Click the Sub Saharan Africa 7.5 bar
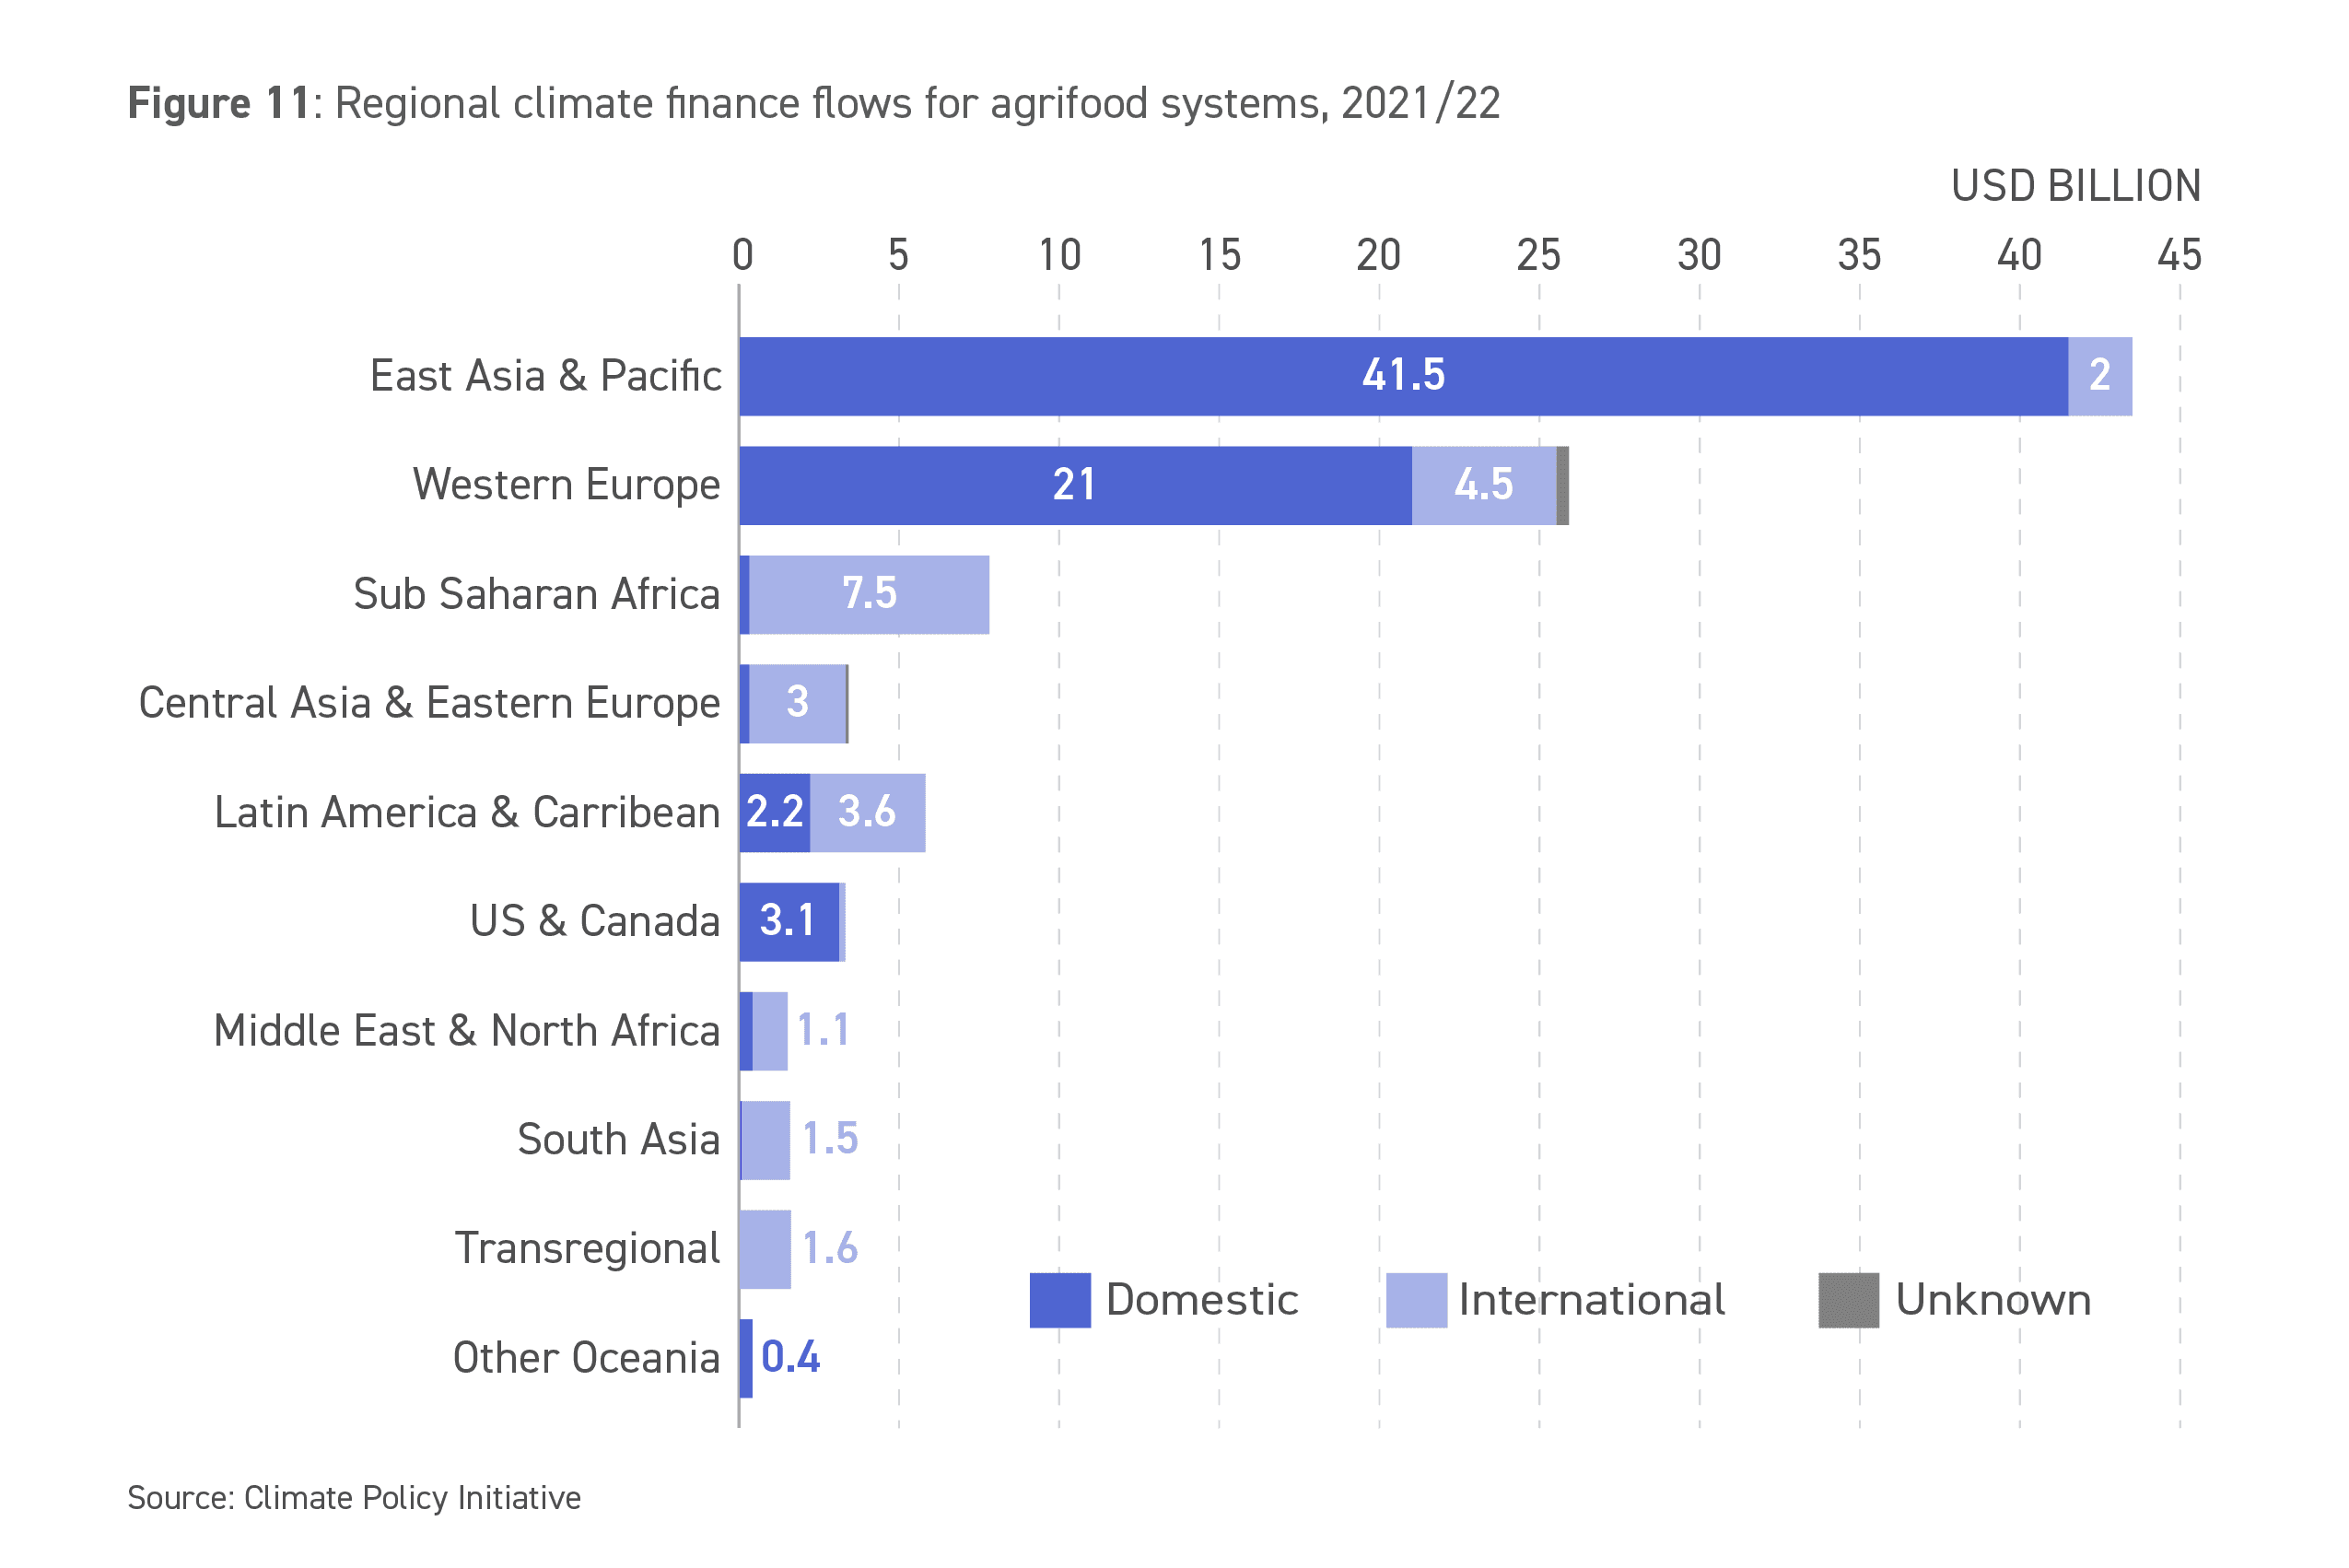 pyautogui.click(x=869, y=594)
